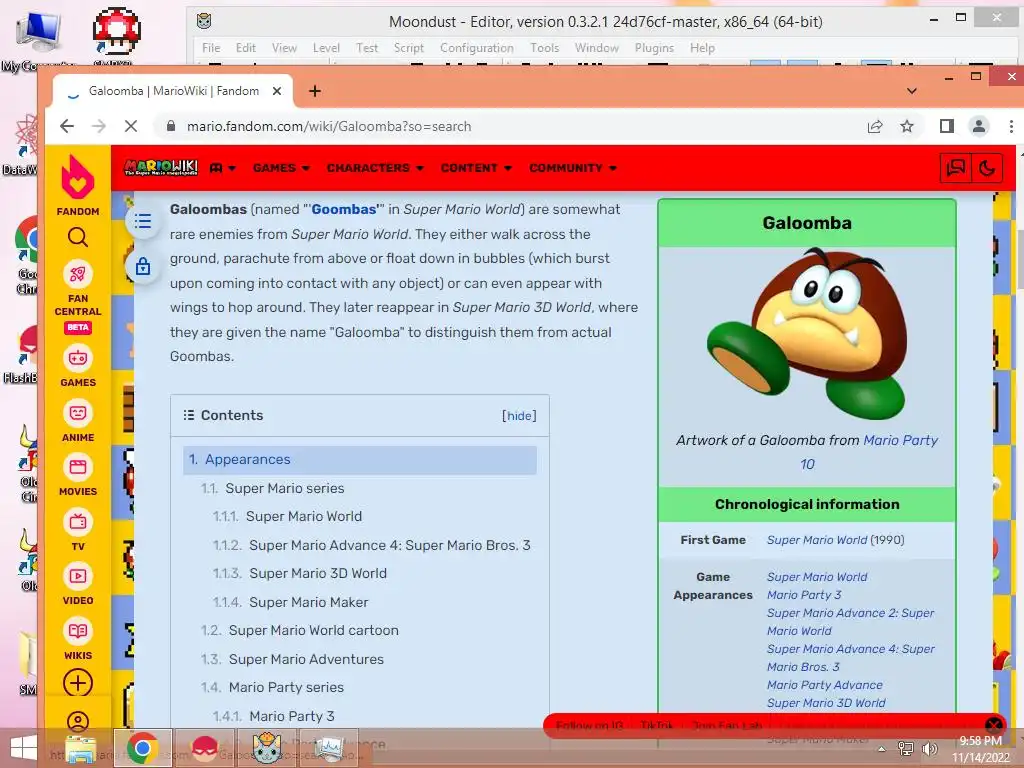Screen dimensions: 1024x768
Task: Click the share page icon in address bar
Action: (x=875, y=127)
